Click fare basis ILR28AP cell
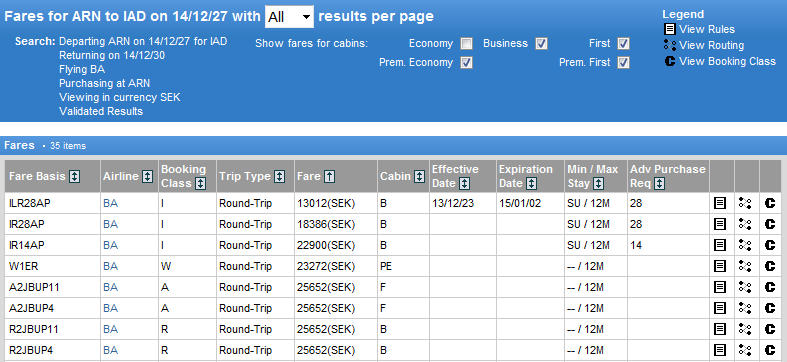 coord(53,203)
